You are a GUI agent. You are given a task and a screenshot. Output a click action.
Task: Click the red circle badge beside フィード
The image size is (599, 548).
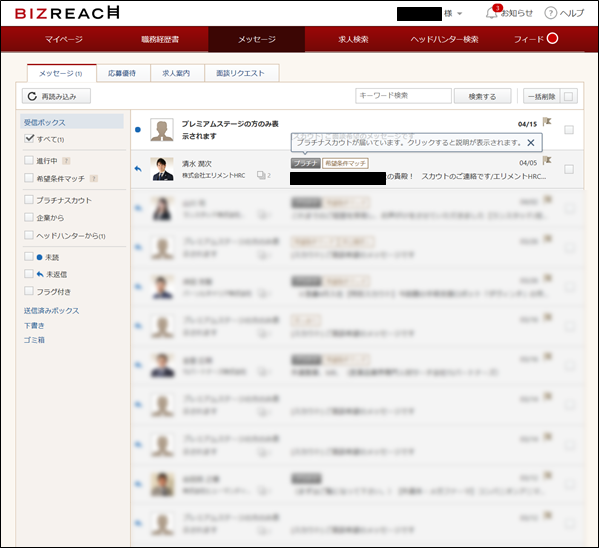point(552,38)
